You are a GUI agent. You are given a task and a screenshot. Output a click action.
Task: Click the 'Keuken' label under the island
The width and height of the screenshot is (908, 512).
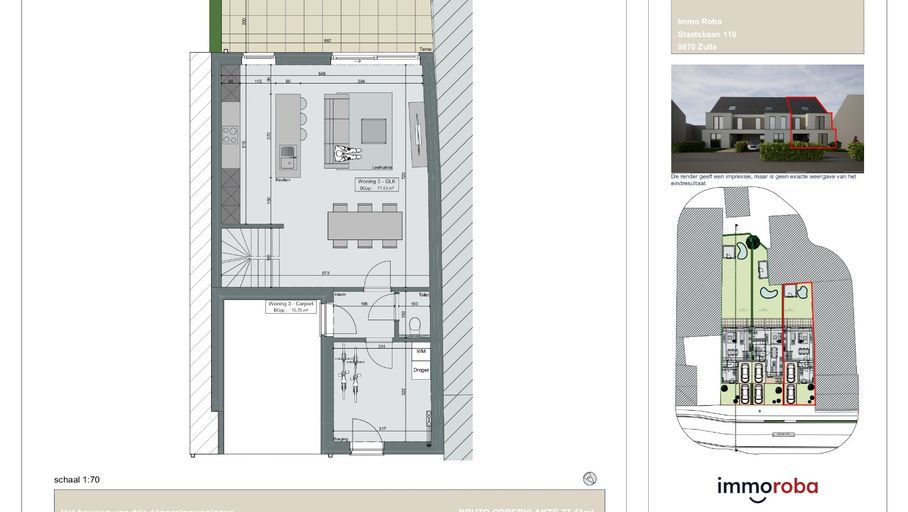click(x=283, y=180)
